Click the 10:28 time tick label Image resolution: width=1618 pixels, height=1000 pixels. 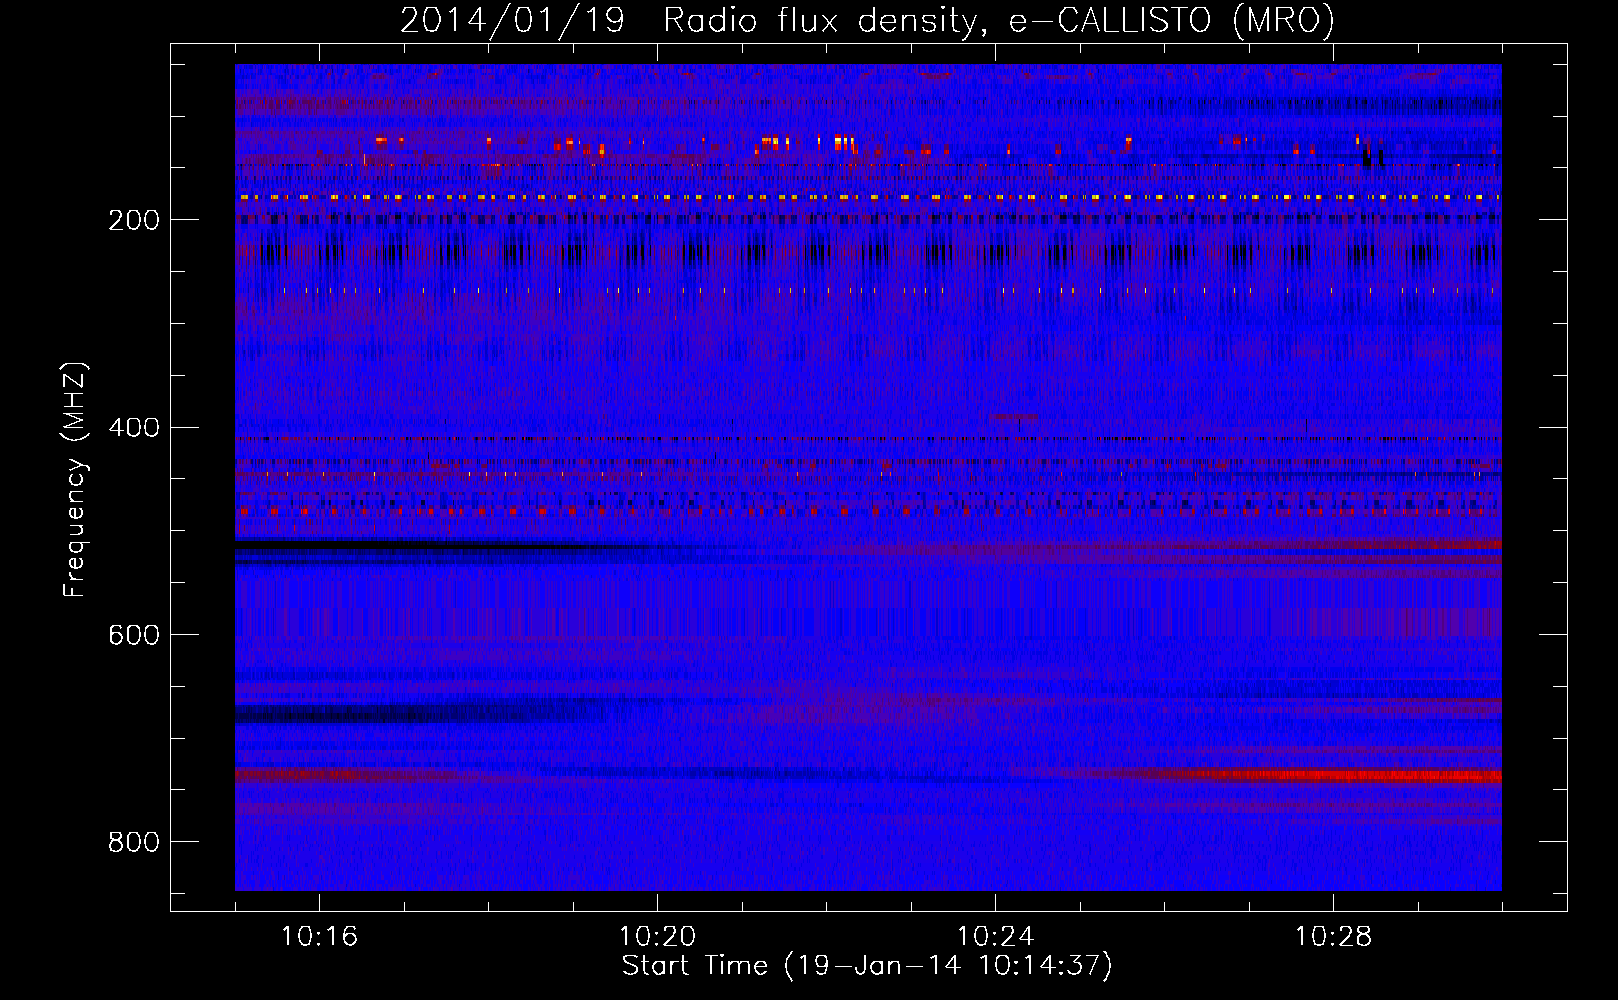click(1333, 936)
